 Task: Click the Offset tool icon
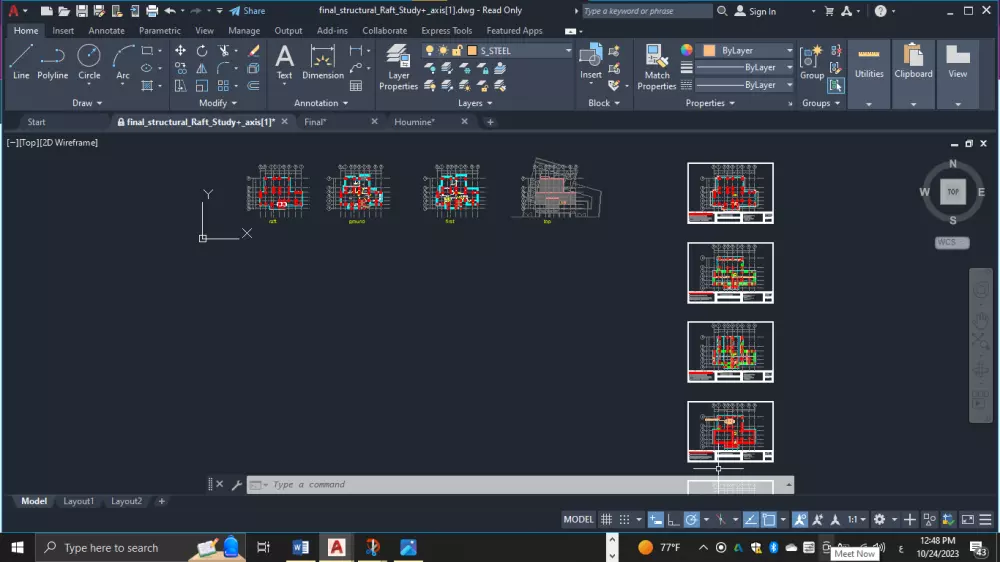(x=254, y=85)
